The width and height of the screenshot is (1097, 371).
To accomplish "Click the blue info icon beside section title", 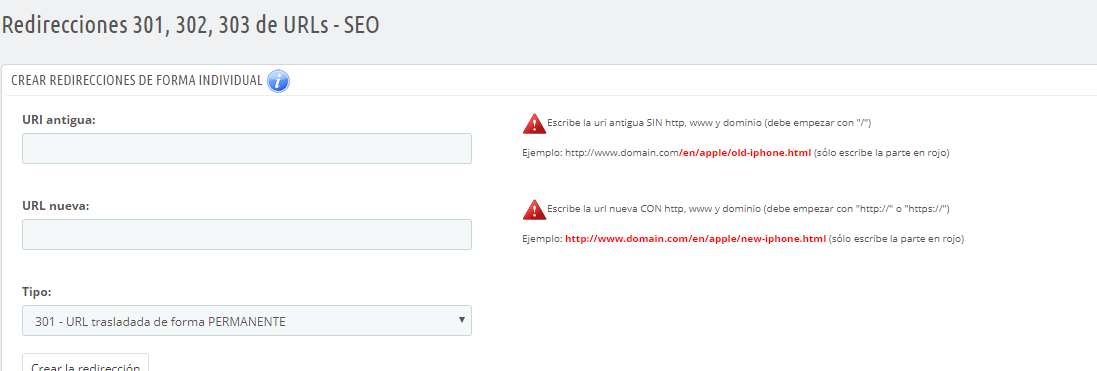I will (278, 81).
